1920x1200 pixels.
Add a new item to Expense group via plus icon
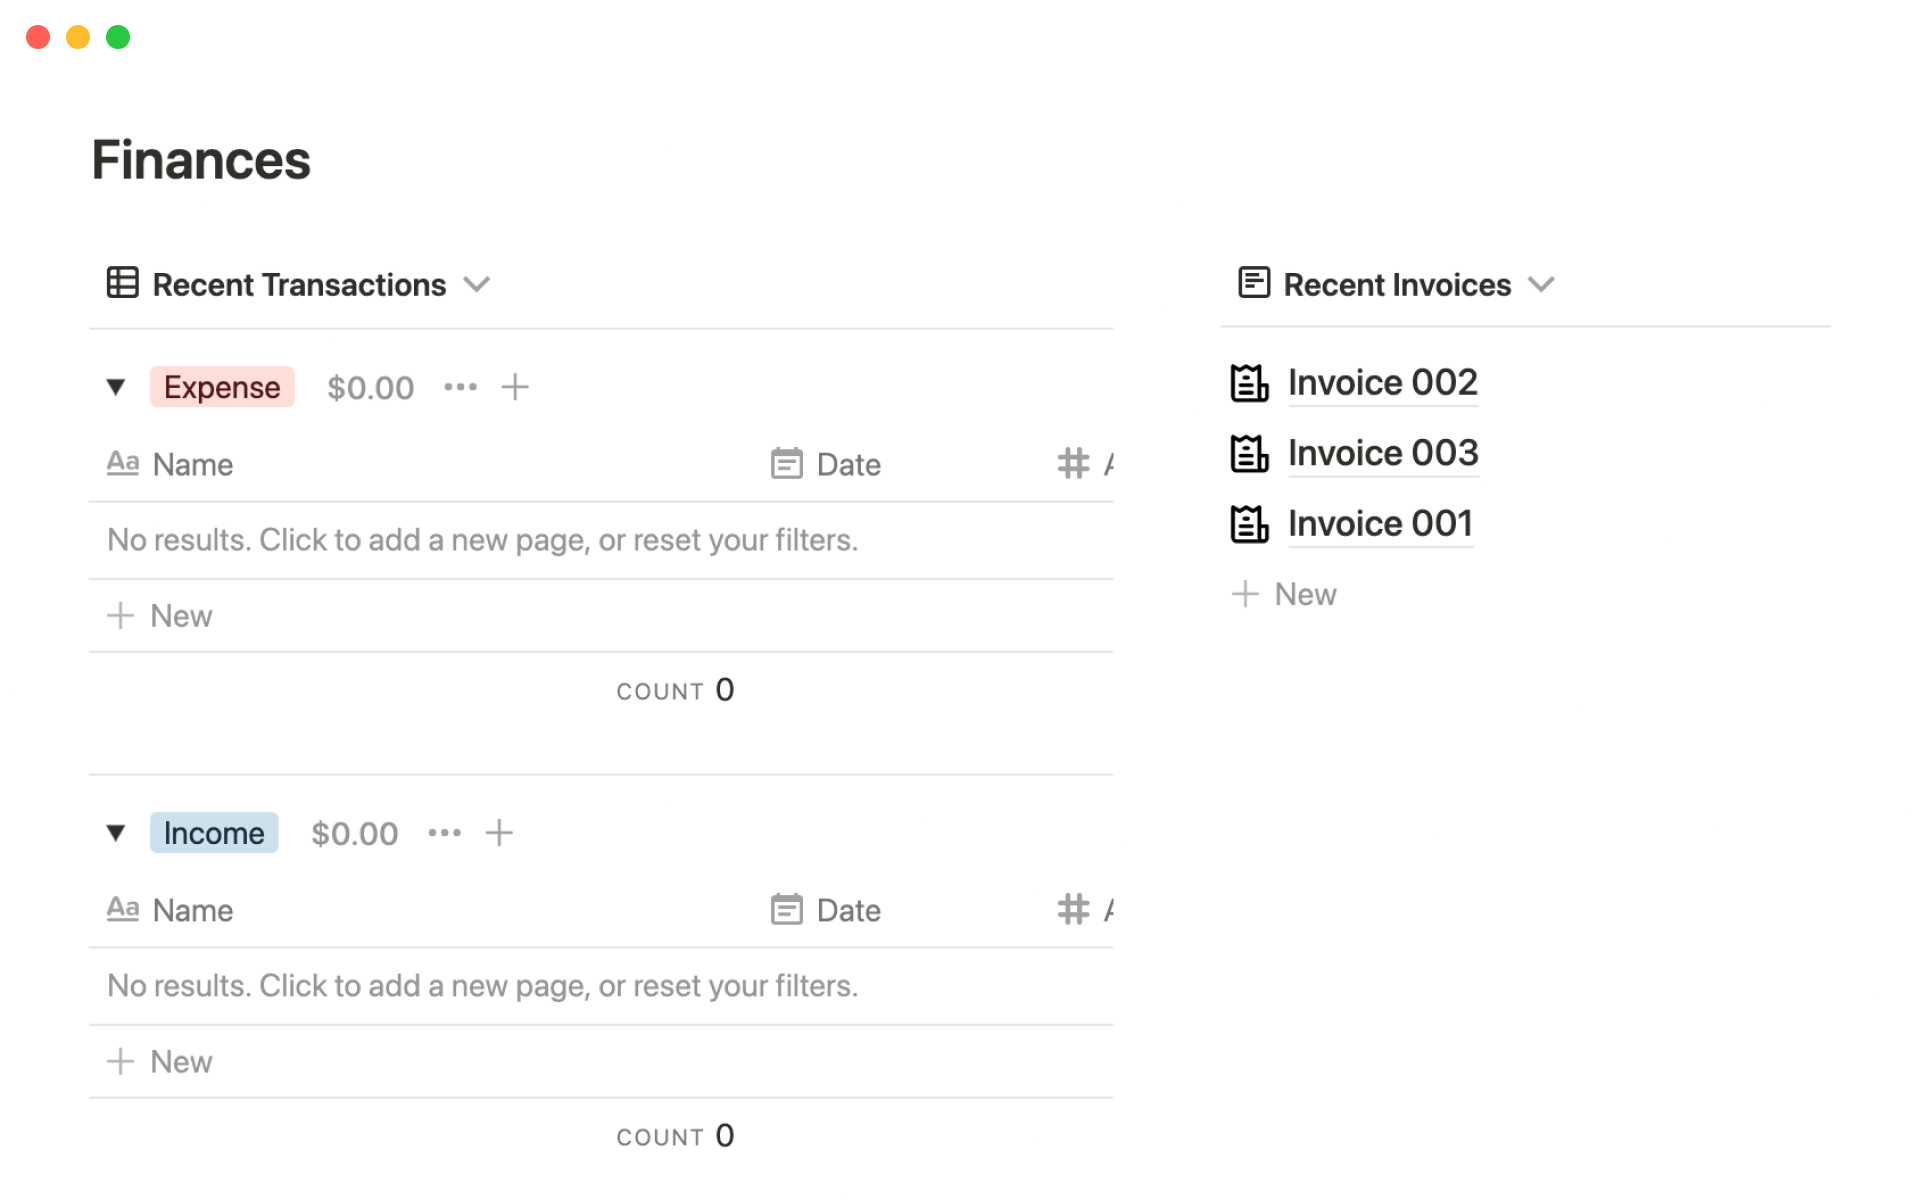pyautogui.click(x=515, y=387)
